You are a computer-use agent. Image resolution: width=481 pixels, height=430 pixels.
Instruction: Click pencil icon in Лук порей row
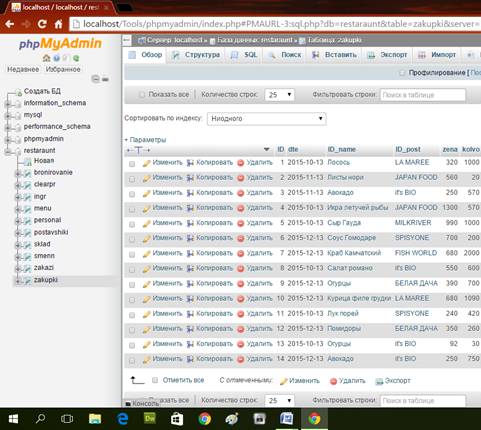(146, 314)
